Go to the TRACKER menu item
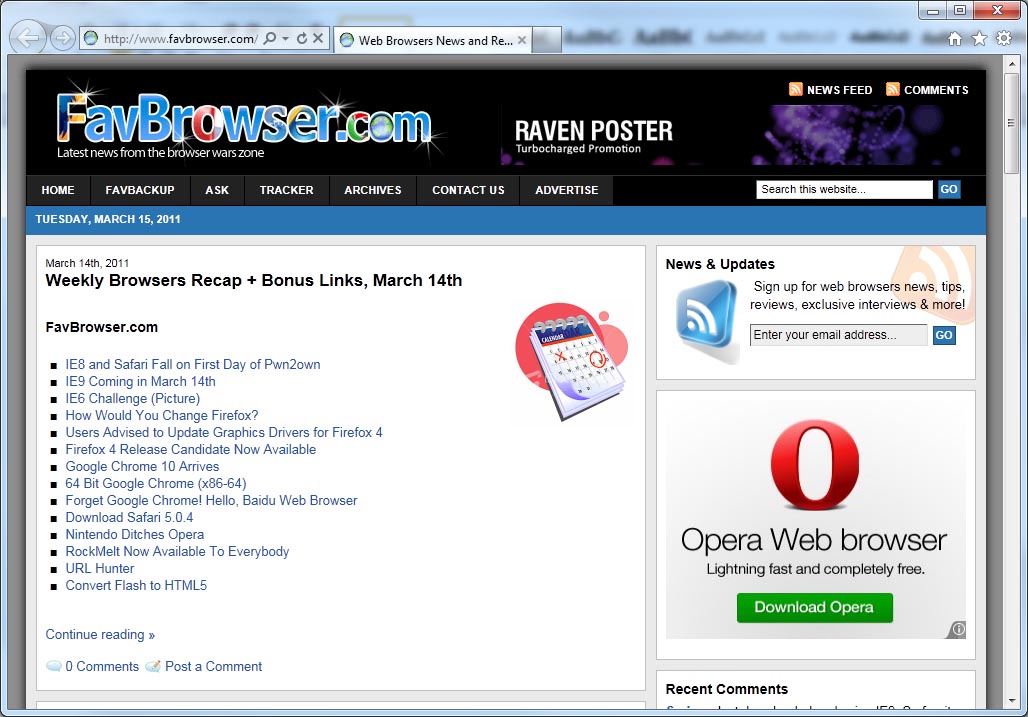The image size is (1028, 717). point(286,190)
